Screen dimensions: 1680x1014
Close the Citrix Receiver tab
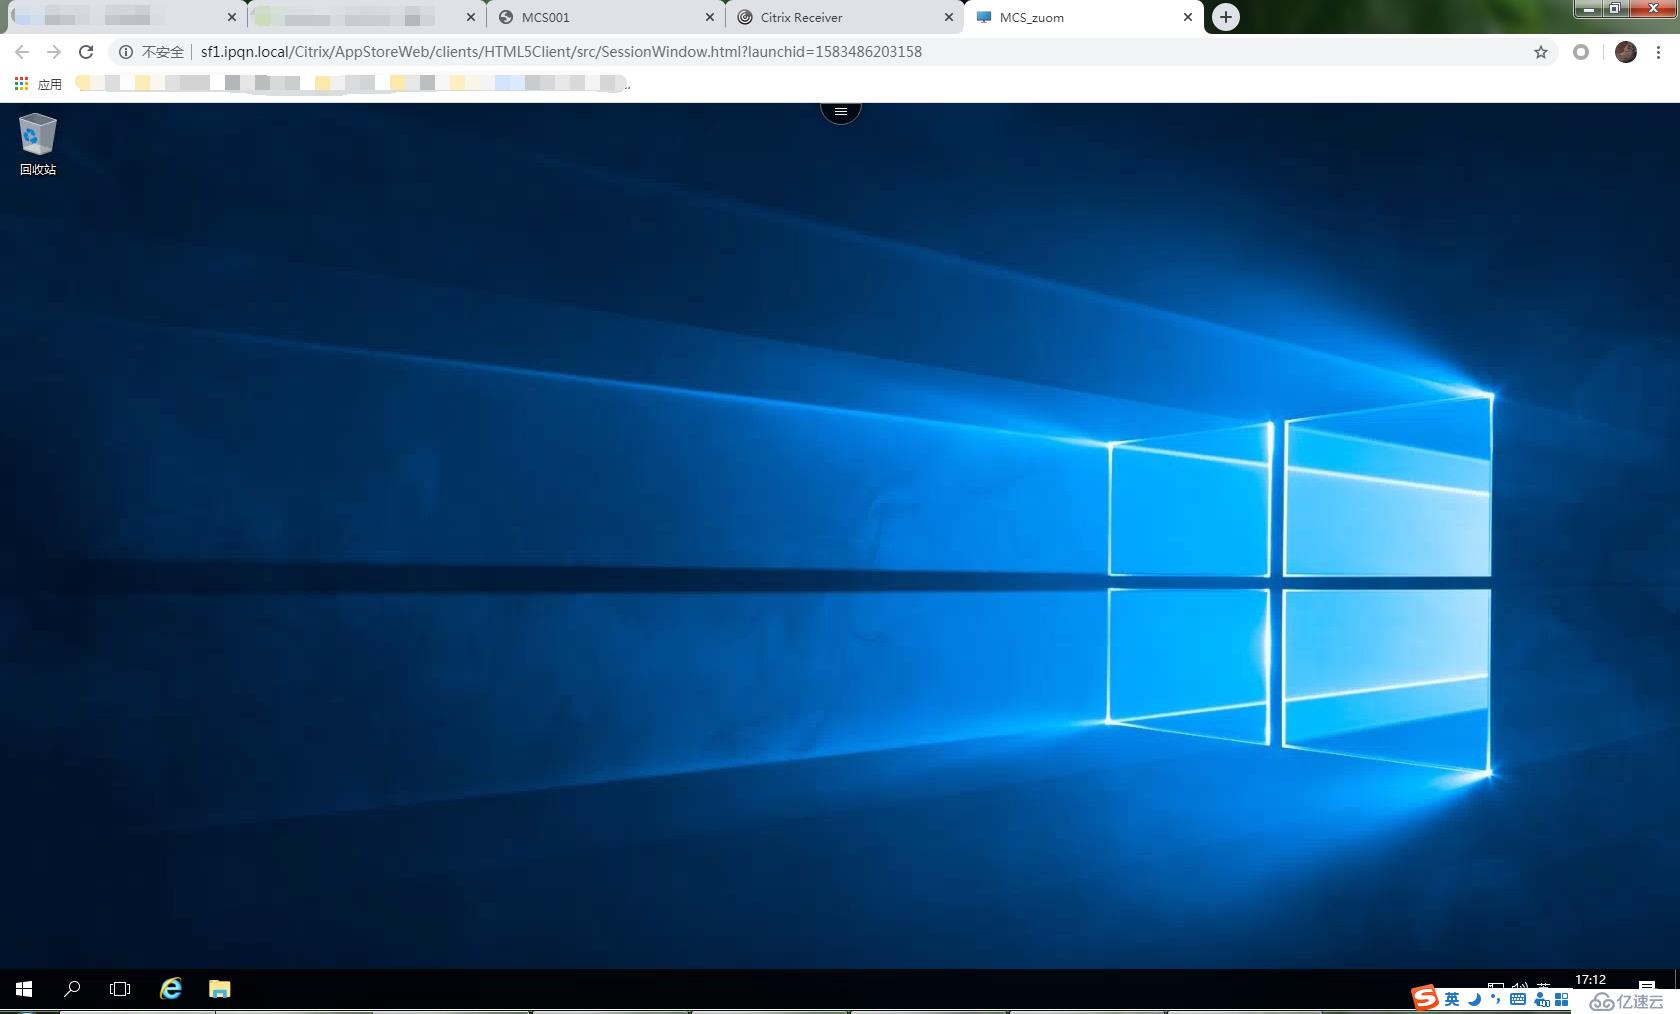coord(949,17)
